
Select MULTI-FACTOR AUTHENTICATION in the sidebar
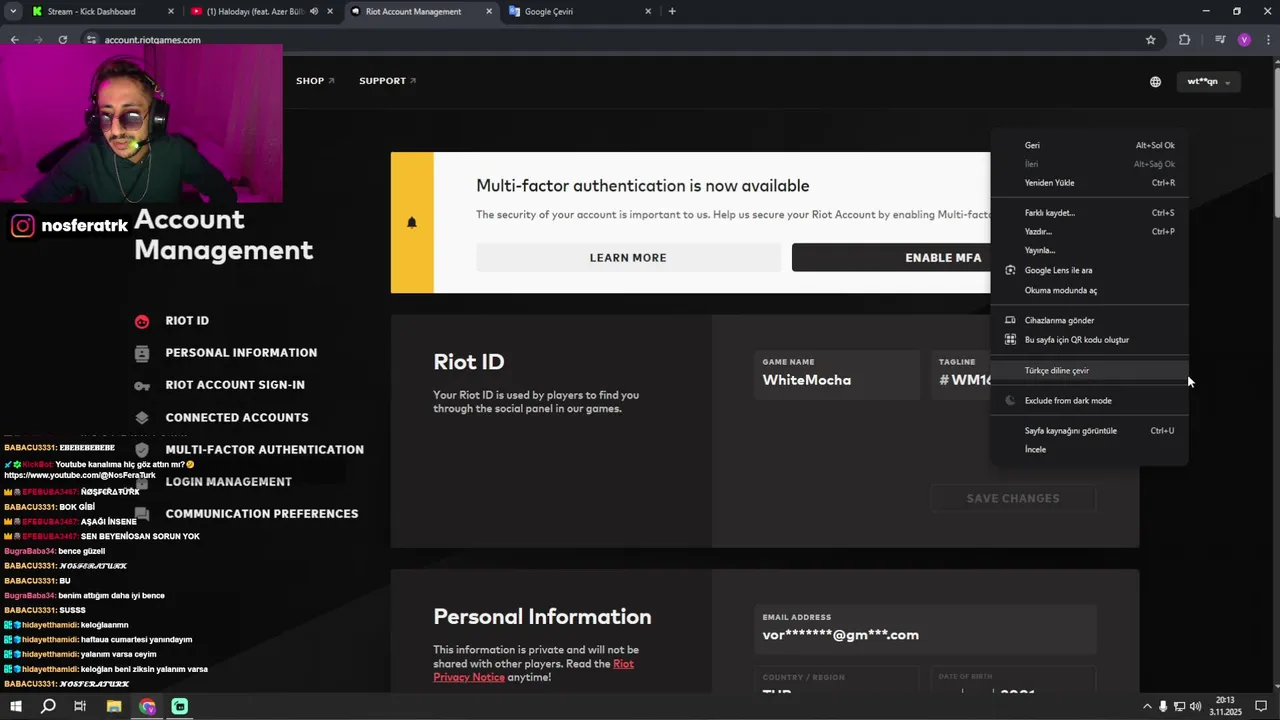tap(265, 450)
